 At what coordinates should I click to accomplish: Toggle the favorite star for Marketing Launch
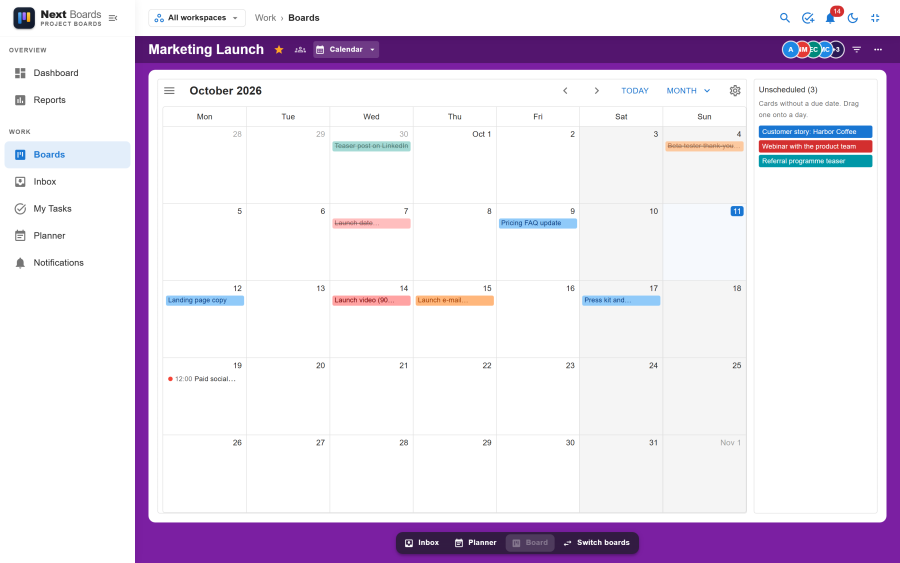(x=279, y=49)
